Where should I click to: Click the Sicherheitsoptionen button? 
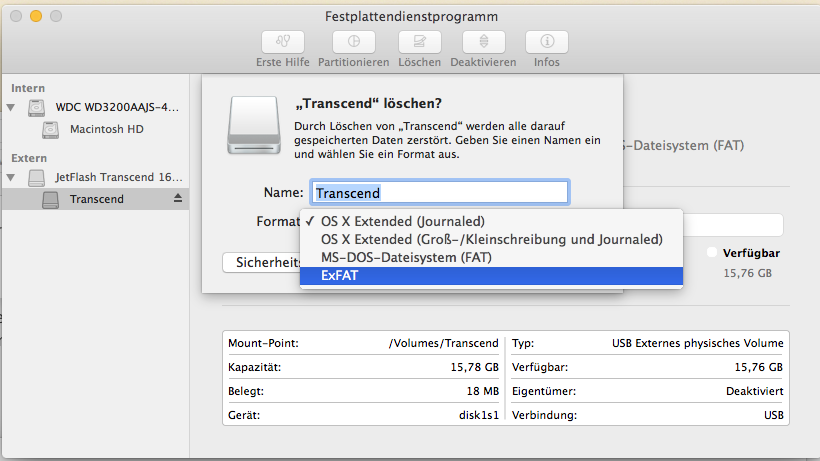pos(262,262)
